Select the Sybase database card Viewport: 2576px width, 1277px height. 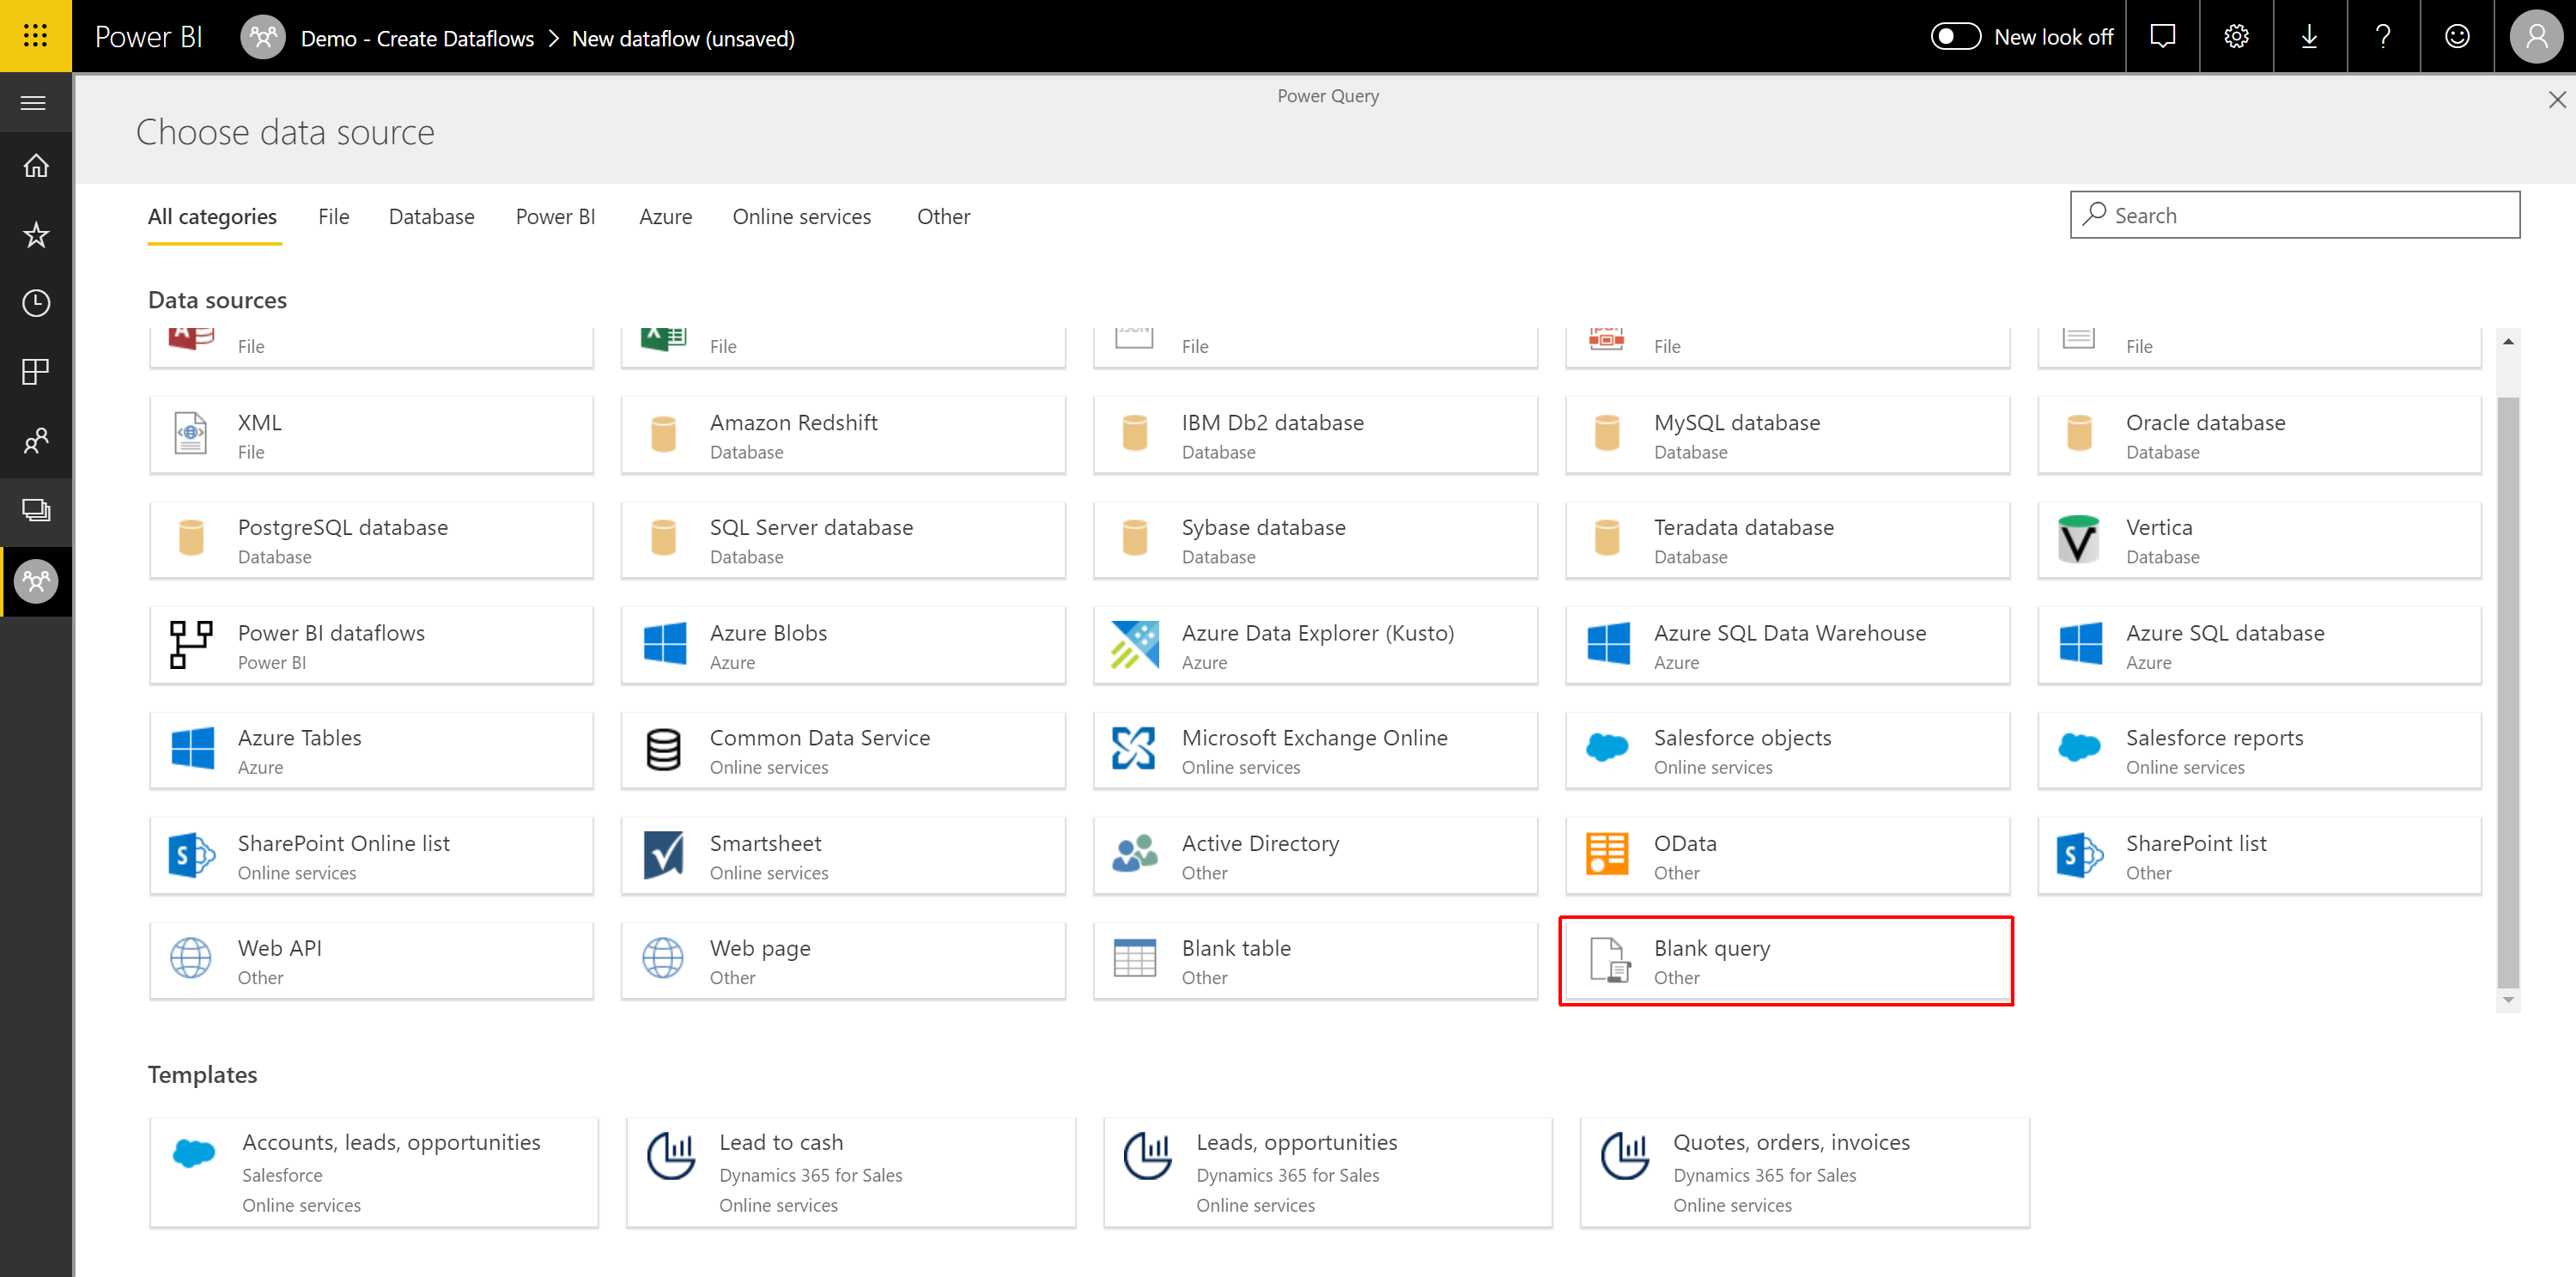1315,540
